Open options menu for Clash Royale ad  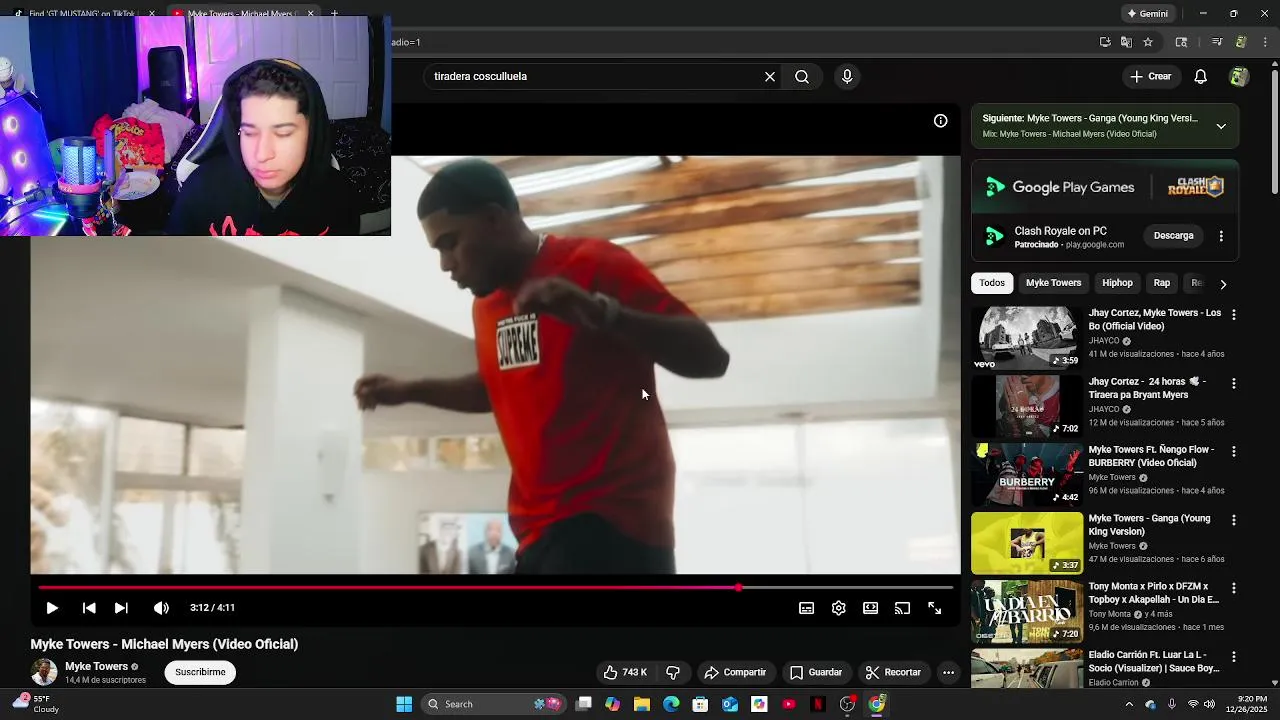click(x=1221, y=236)
